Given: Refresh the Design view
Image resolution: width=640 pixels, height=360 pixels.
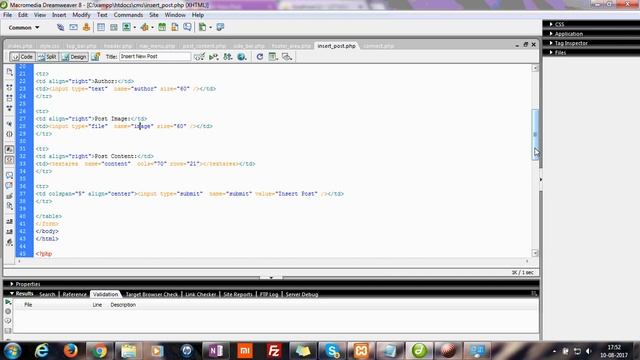Looking at the screenshot, I should click(260, 57).
